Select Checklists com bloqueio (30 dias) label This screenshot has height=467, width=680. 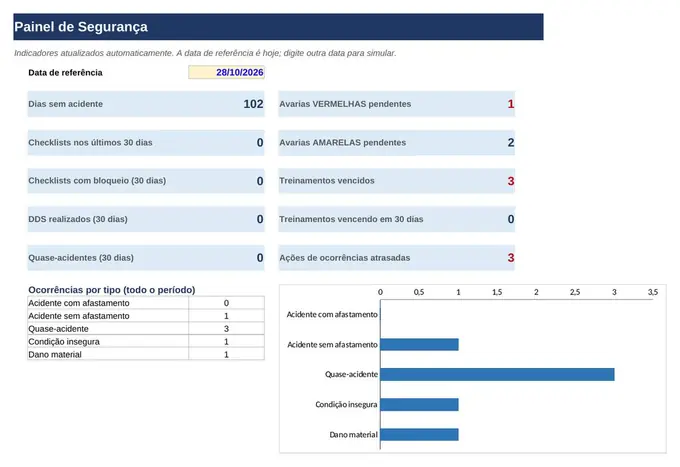pyautogui.click(x=97, y=181)
